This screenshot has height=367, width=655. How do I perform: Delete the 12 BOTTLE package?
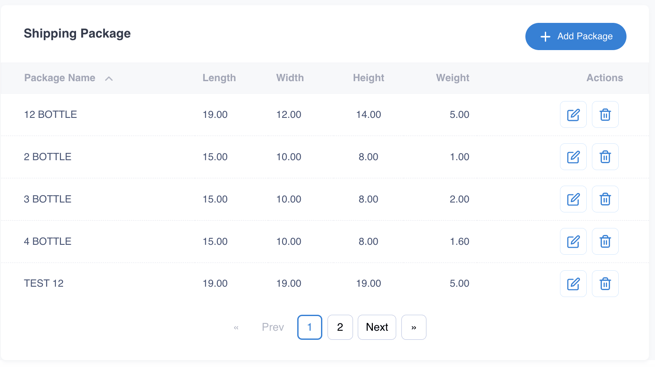(605, 114)
